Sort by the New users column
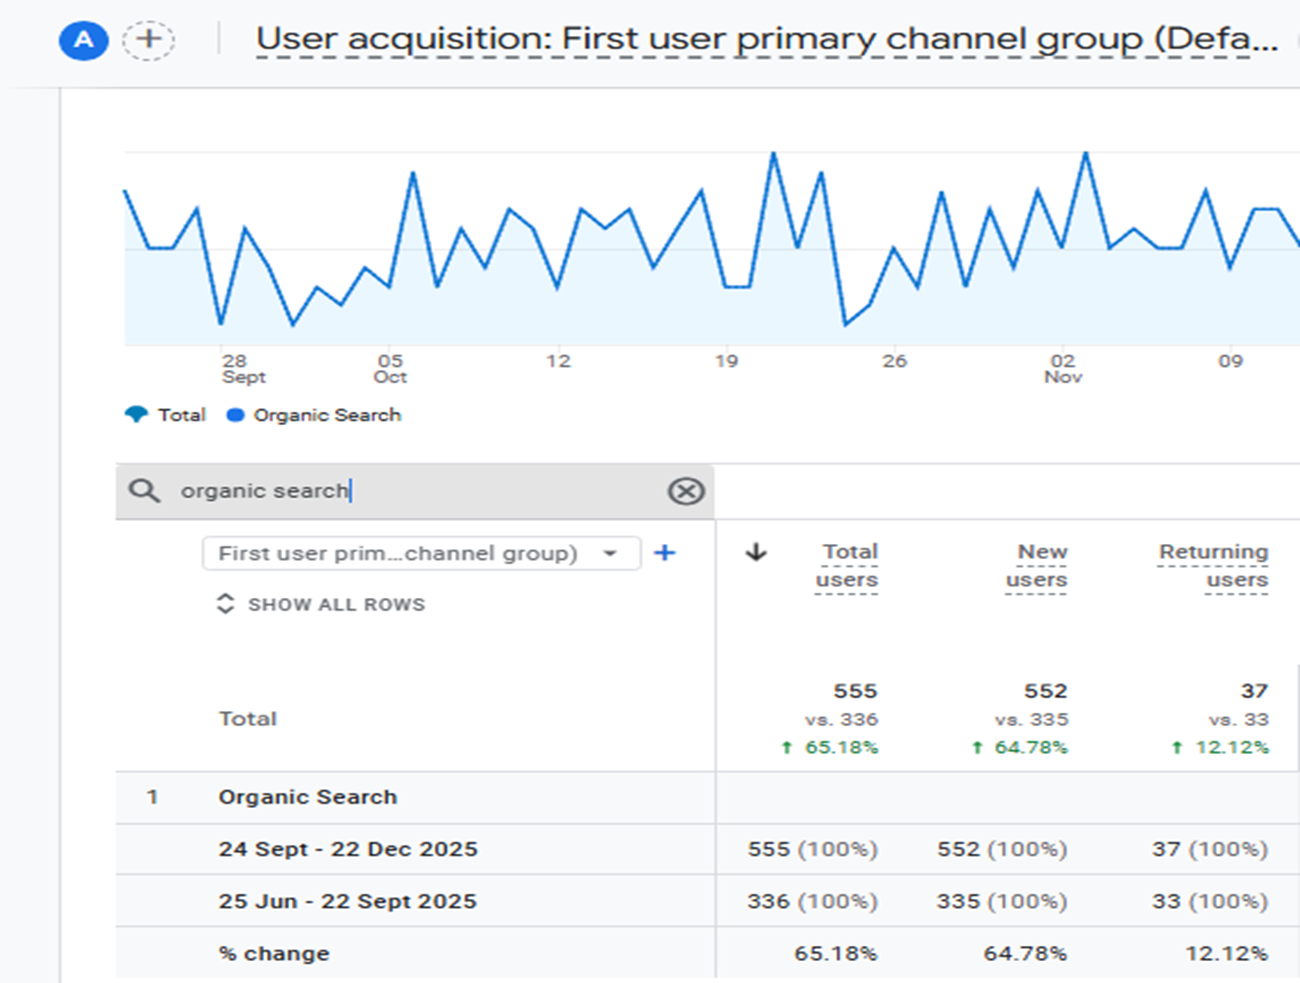Screen dimensions: 1300x983 1037,566
